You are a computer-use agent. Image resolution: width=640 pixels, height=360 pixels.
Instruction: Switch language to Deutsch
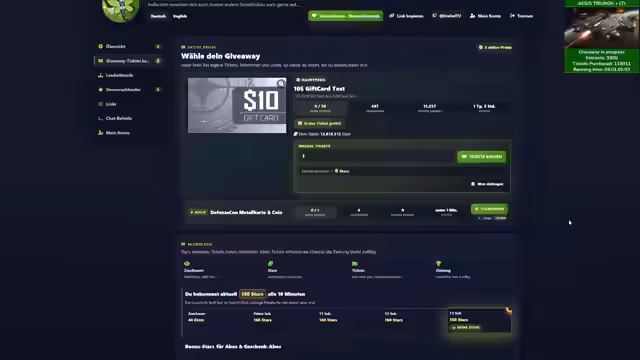[x=158, y=16]
